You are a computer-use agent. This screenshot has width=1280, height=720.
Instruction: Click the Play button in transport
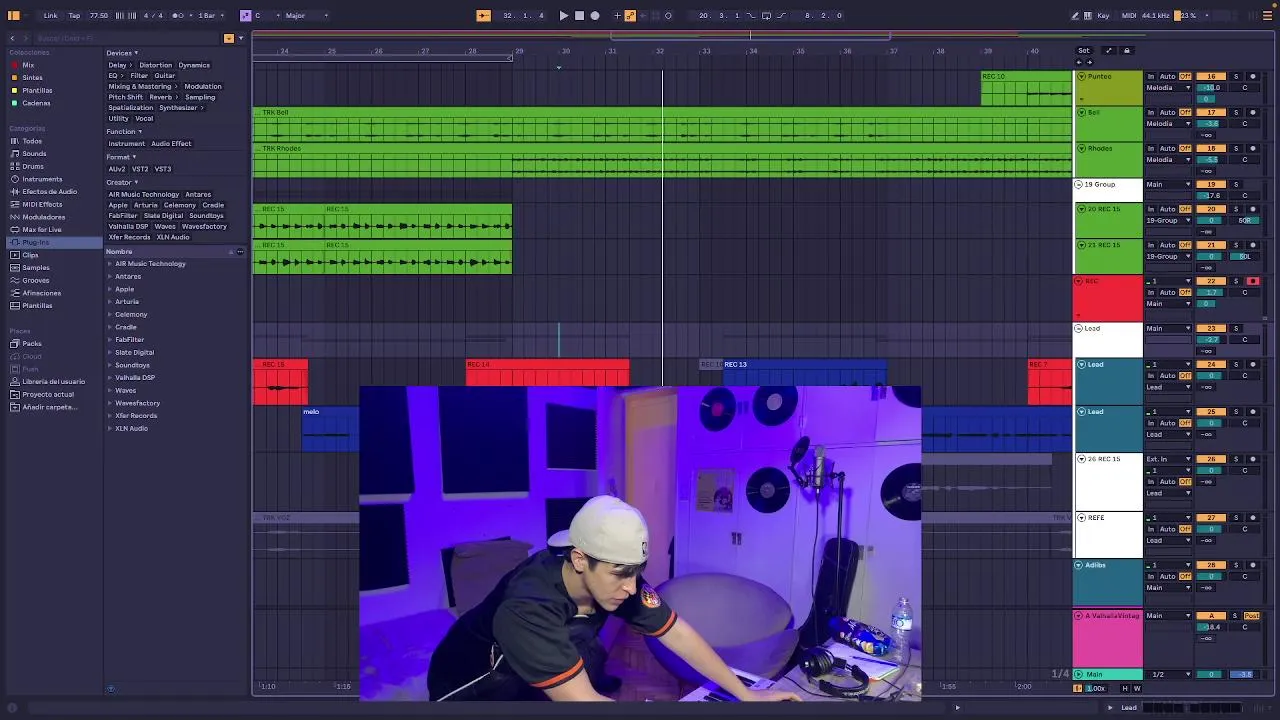pyautogui.click(x=563, y=15)
